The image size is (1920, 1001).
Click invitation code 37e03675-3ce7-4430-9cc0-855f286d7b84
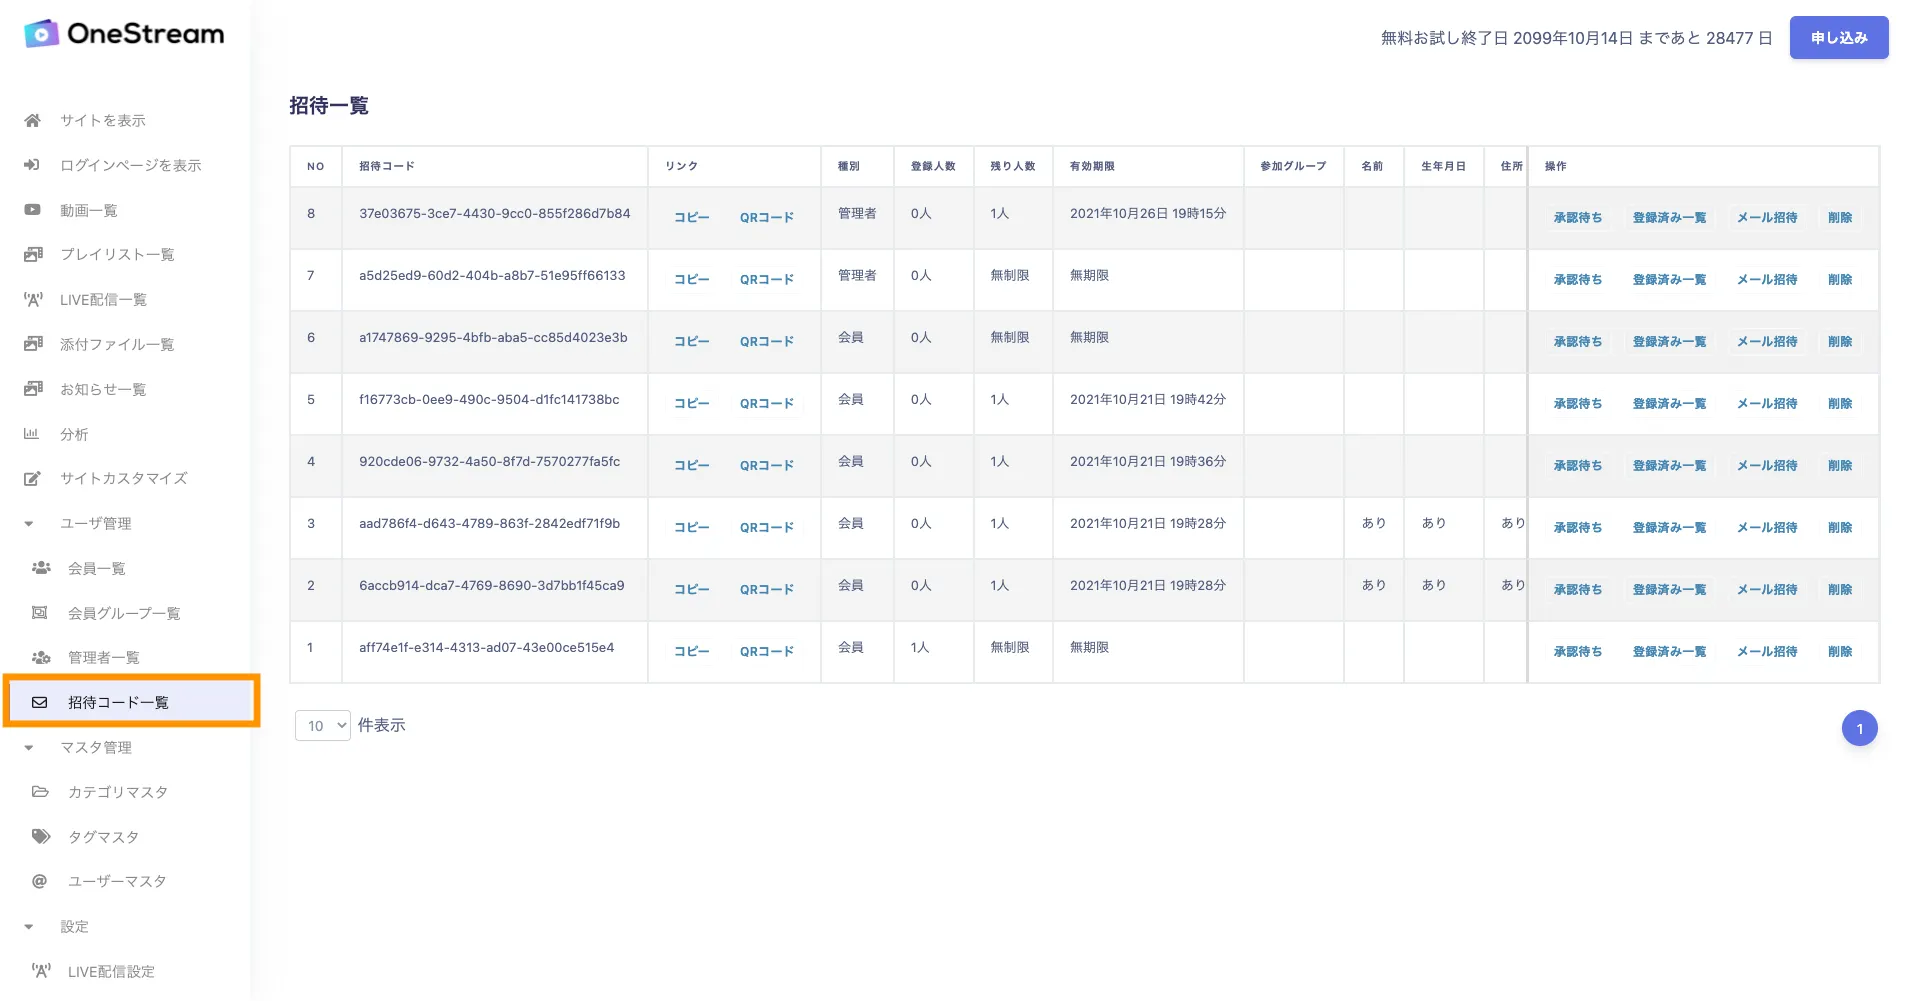click(x=495, y=213)
